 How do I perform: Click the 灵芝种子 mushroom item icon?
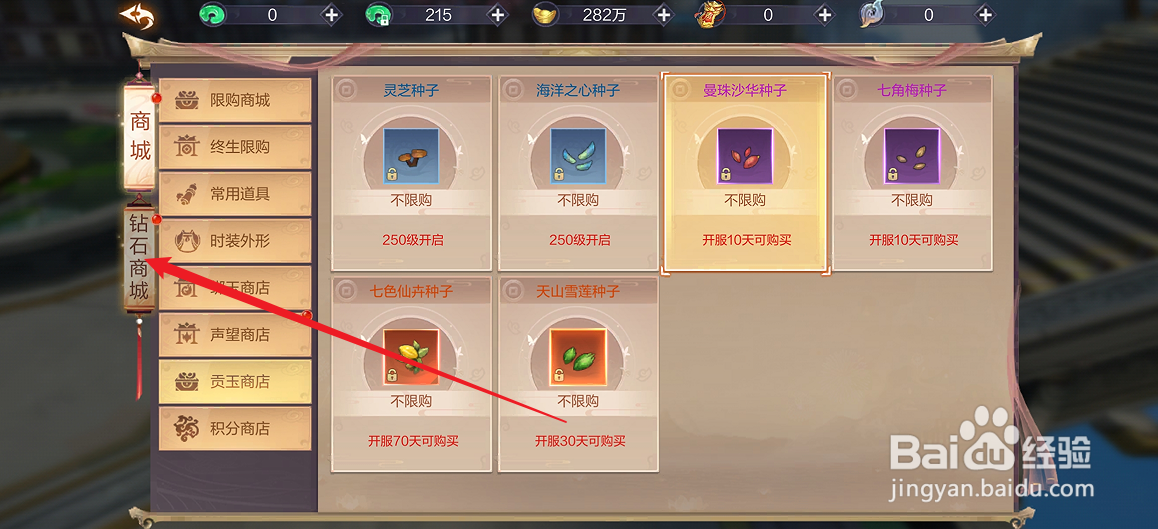[x=411, y=156]
